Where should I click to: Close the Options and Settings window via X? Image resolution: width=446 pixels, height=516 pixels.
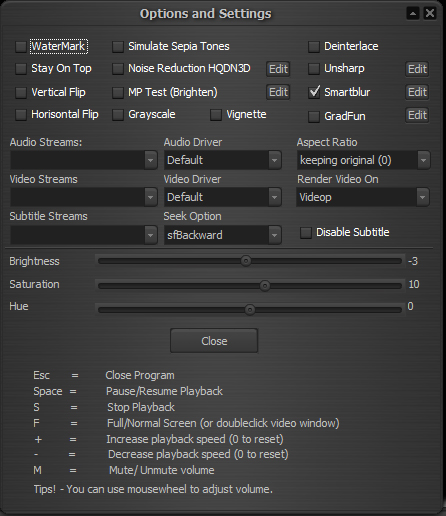tap(430, 14)
